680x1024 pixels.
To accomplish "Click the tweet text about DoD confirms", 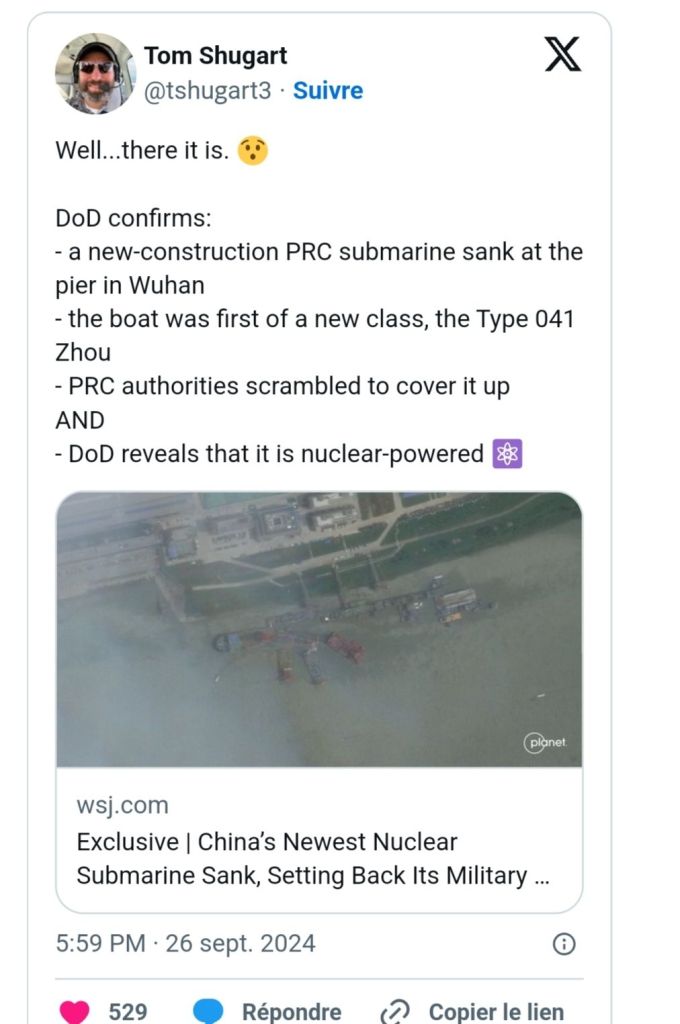I will click(x=319, y=336).
